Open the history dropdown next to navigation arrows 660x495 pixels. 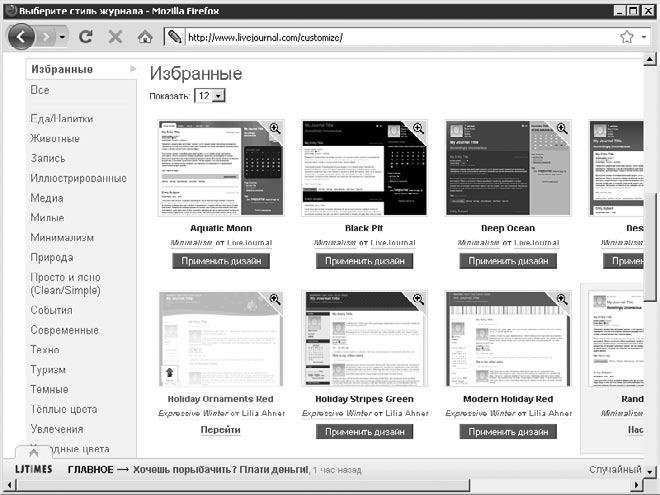tap(62, 37)
